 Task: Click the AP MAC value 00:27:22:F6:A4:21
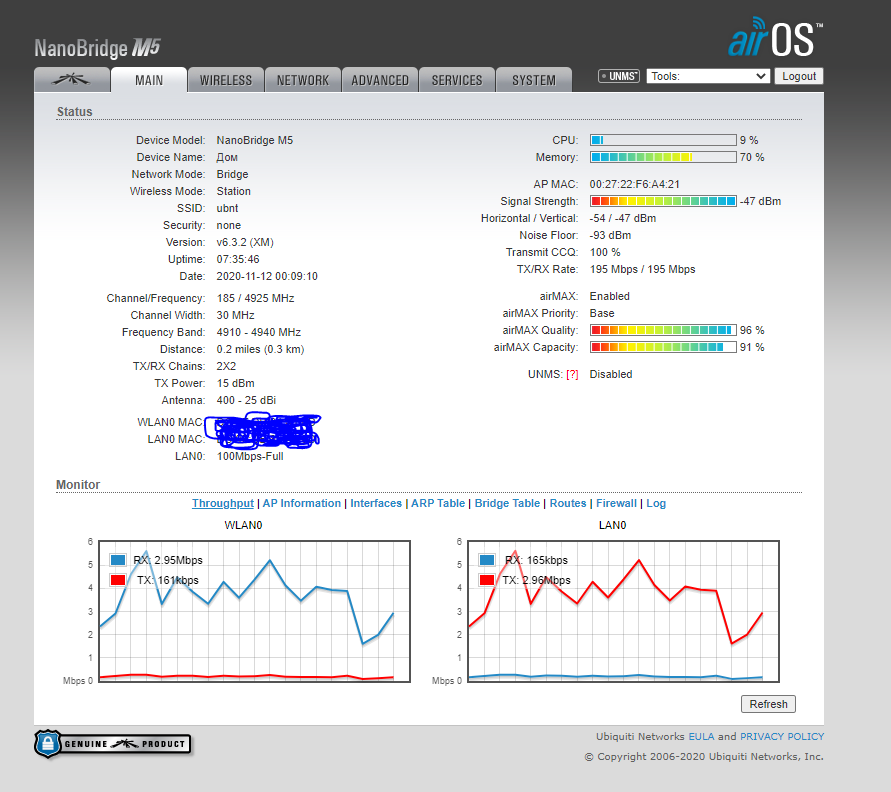point(634,184)
